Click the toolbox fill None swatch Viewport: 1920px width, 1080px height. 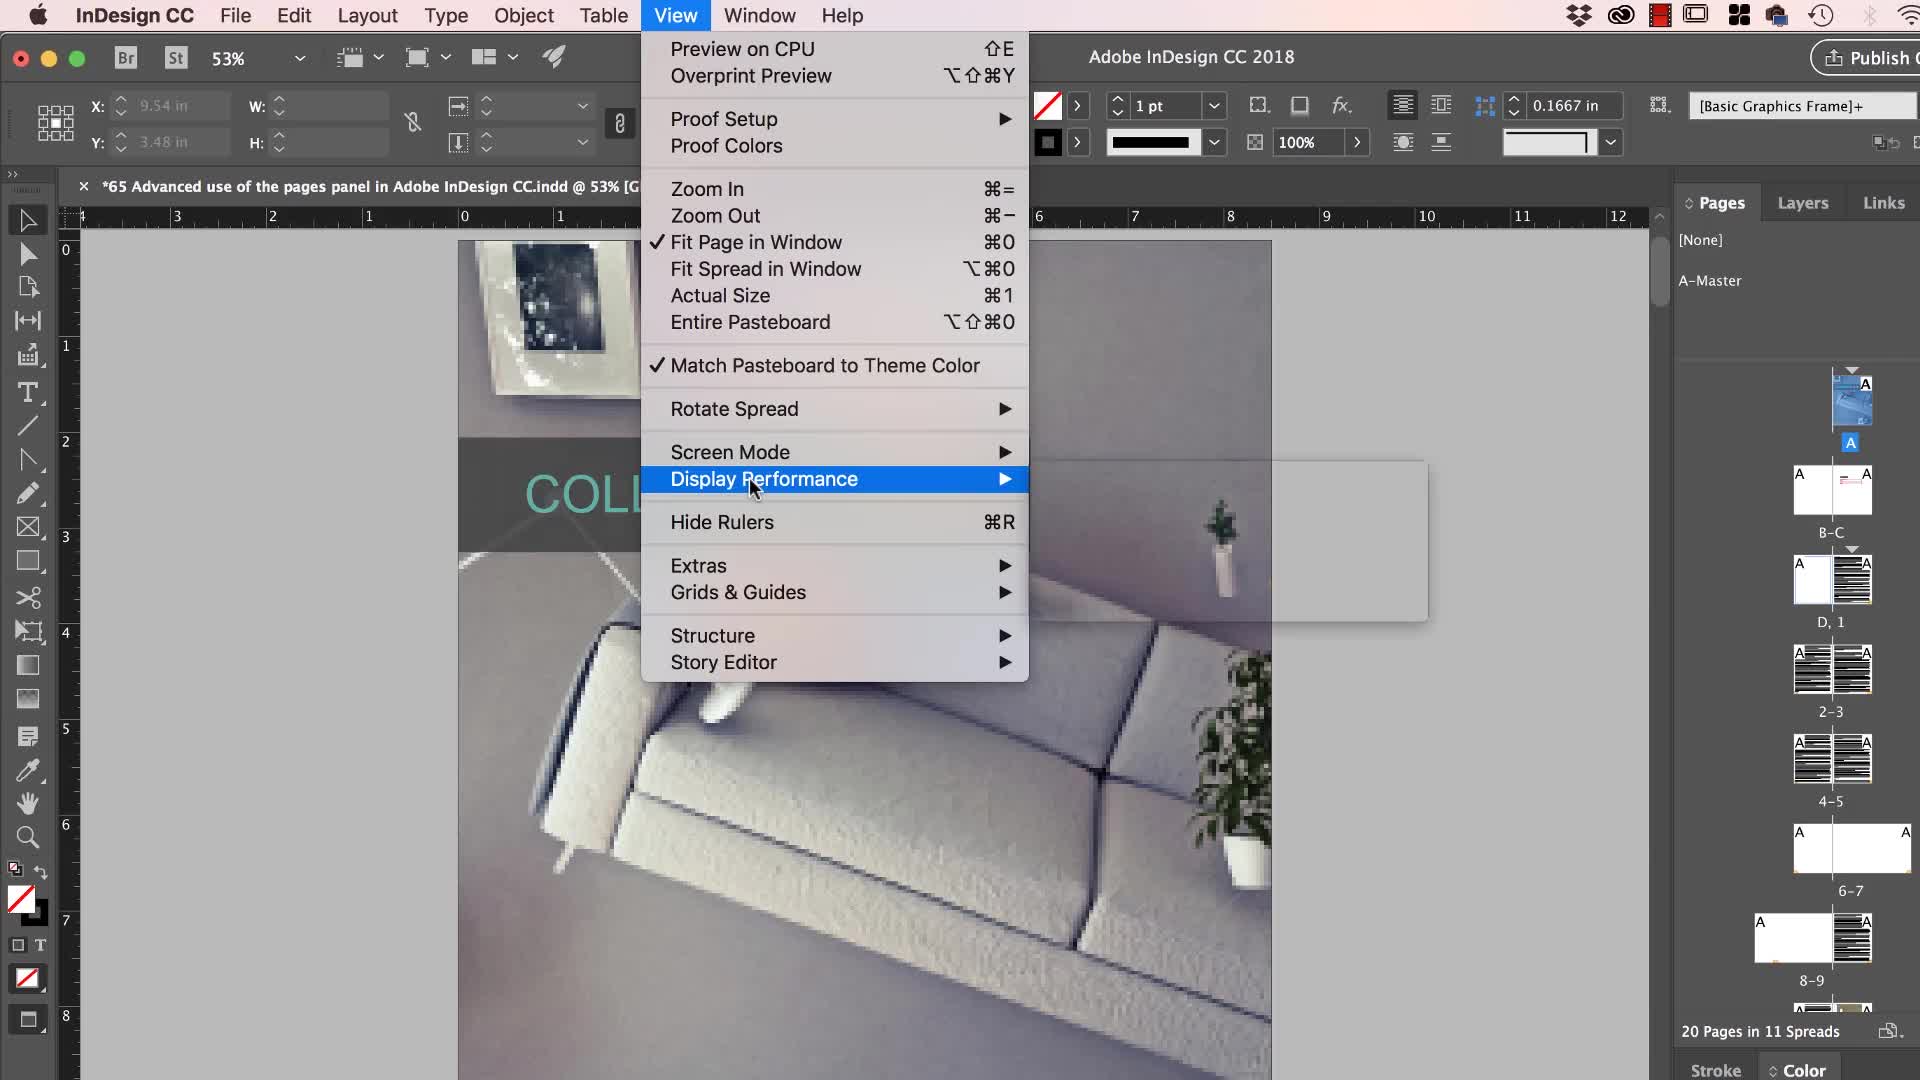point(21,899)
